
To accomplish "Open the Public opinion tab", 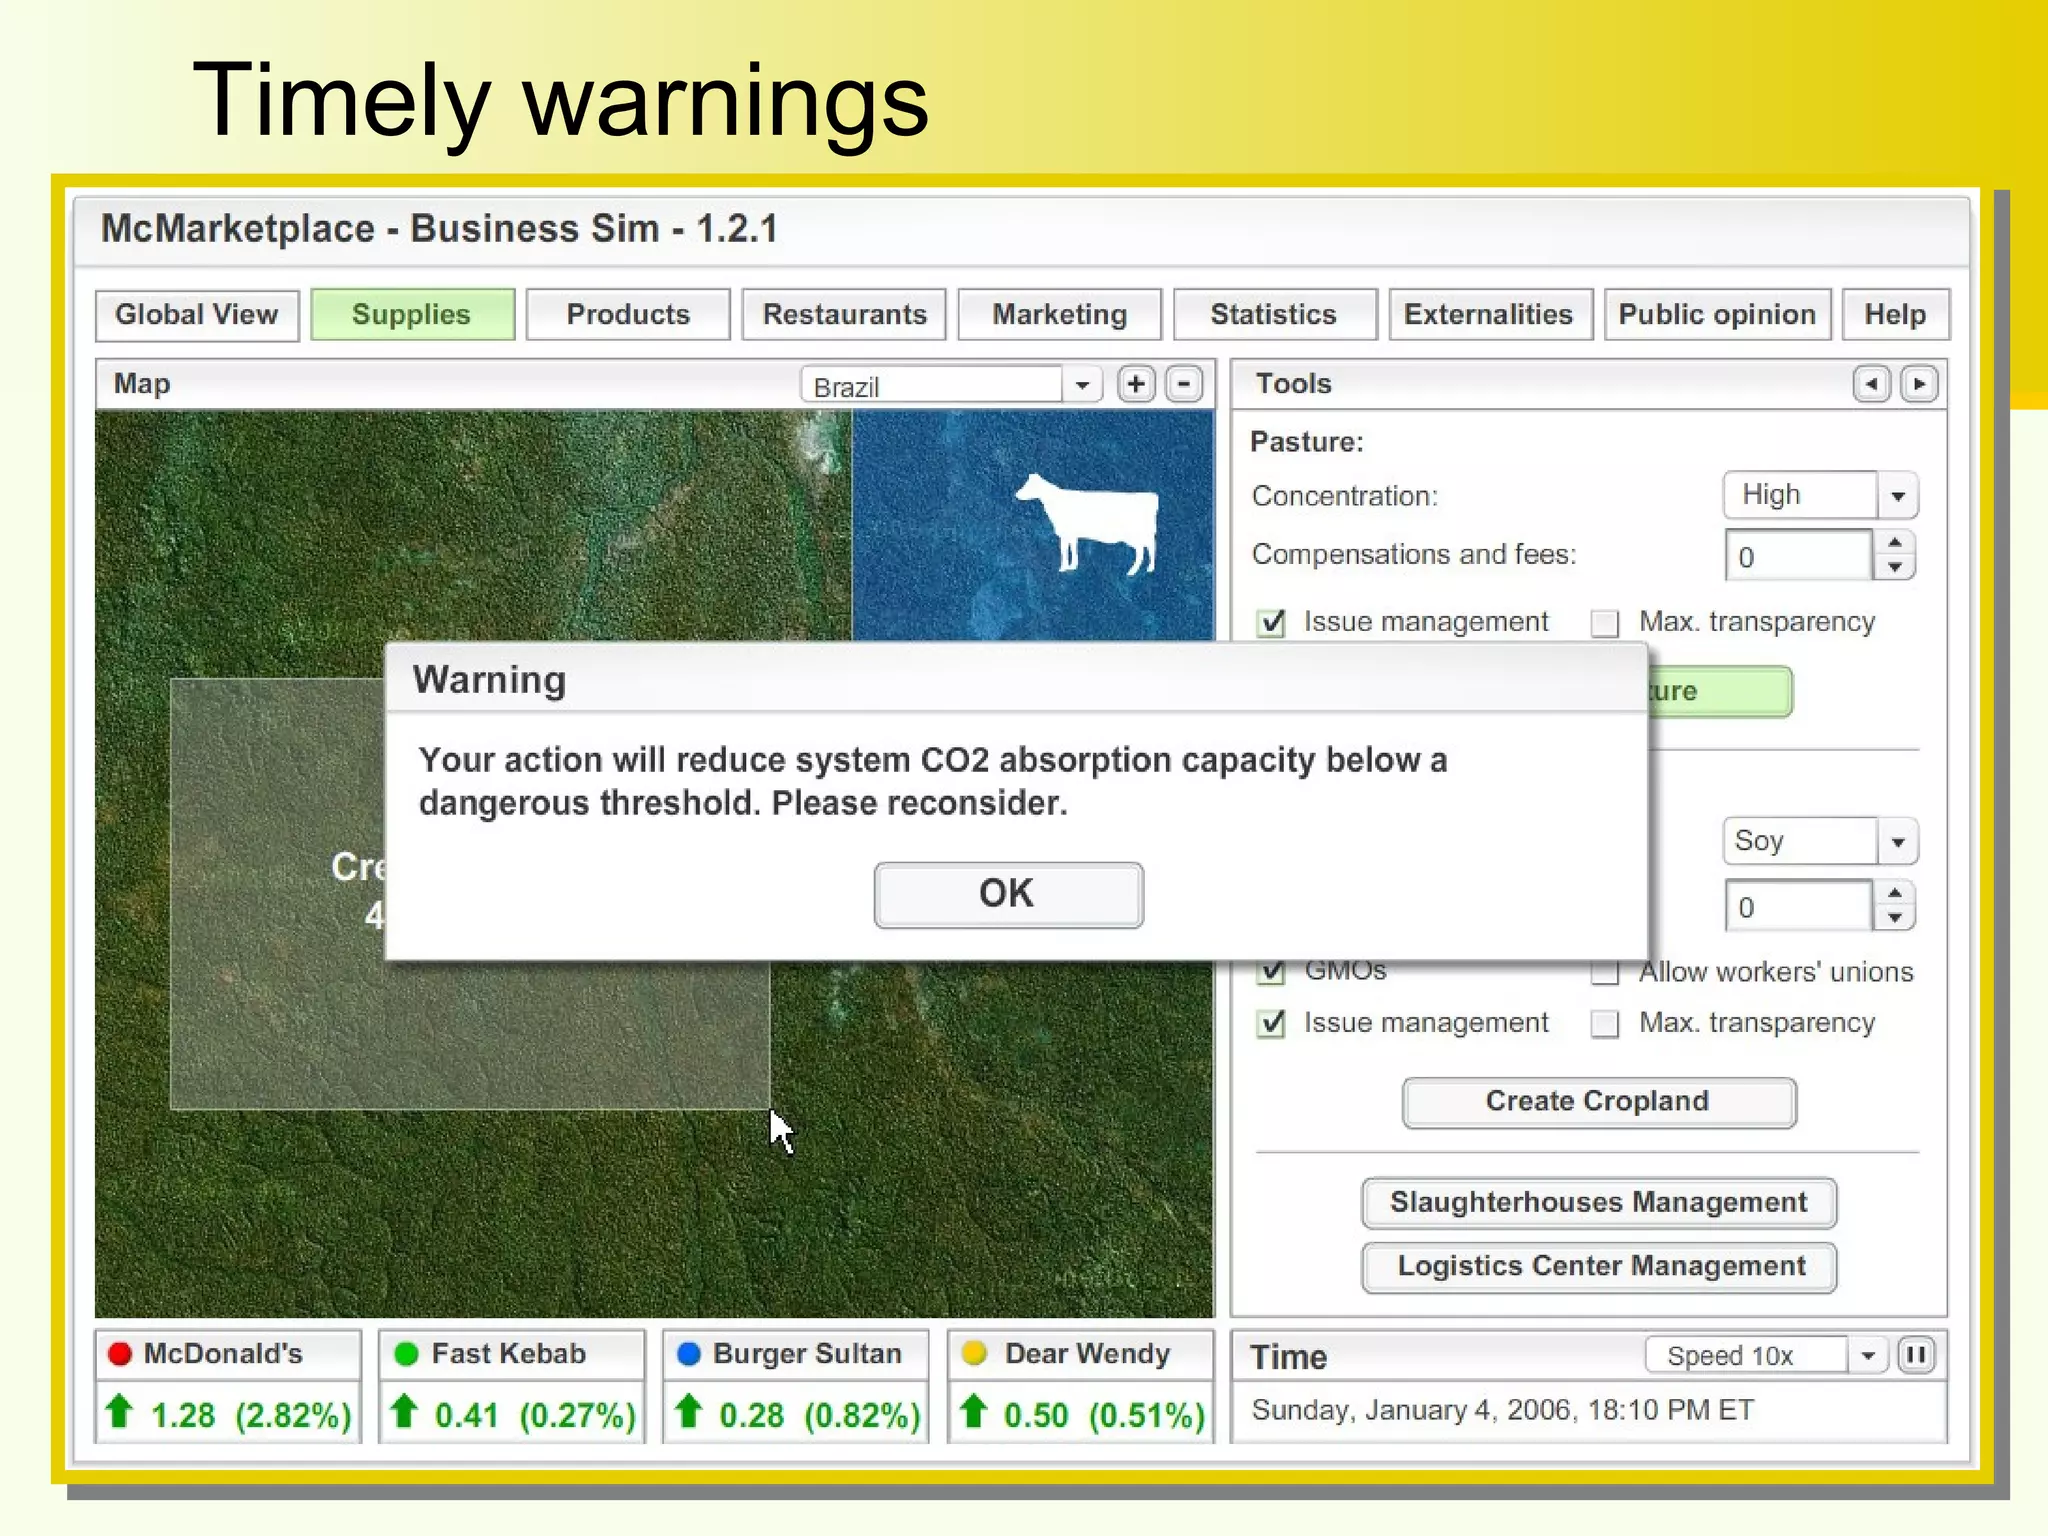I will pos(1717,315).
